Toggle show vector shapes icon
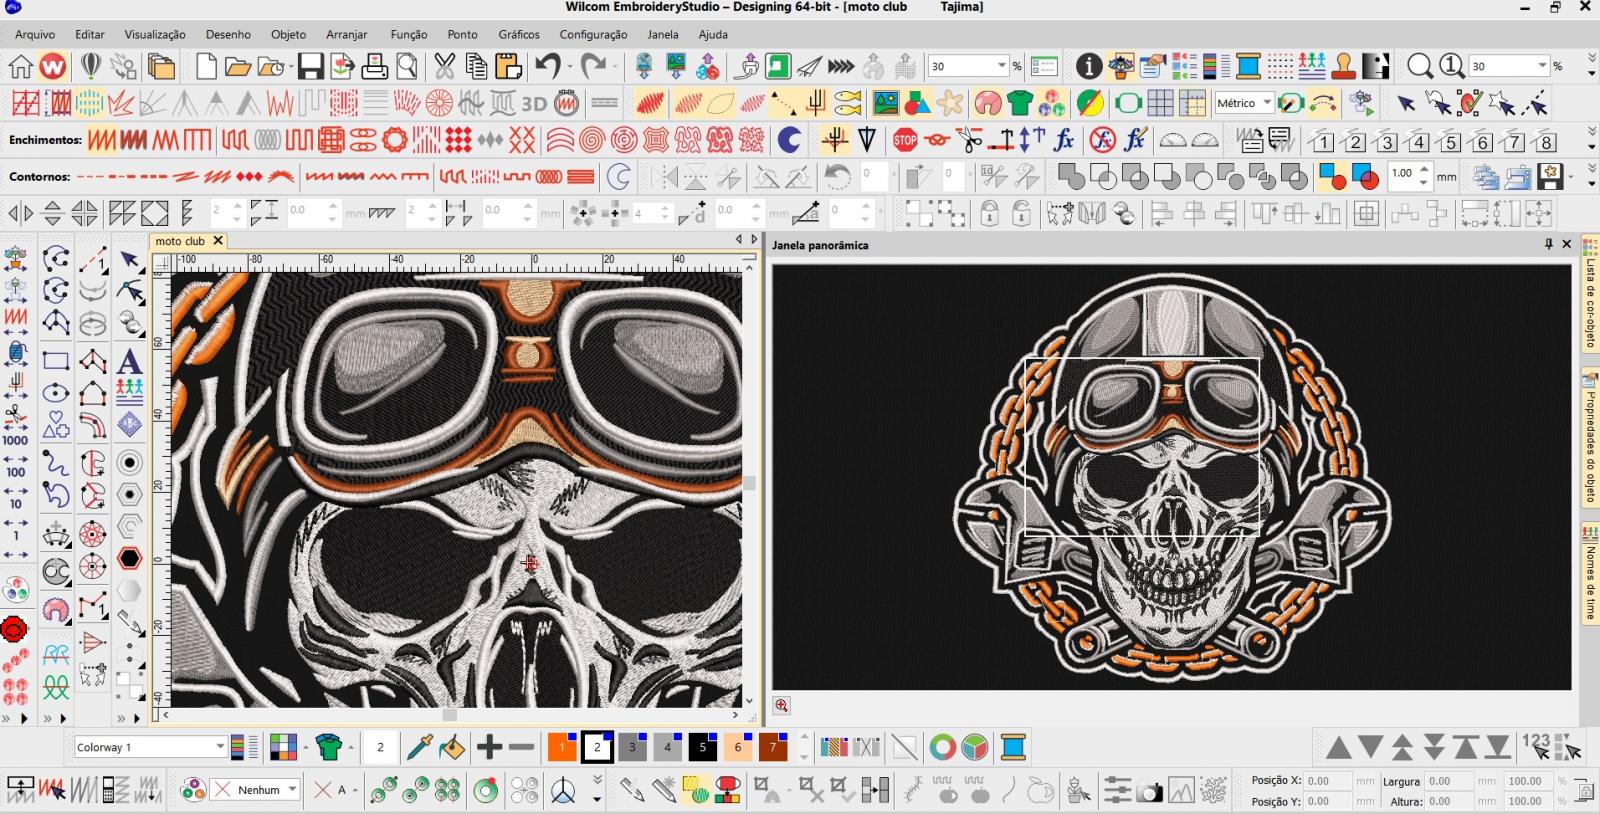The width and height of the screenshot is (1600, 814). pos(917,103)
